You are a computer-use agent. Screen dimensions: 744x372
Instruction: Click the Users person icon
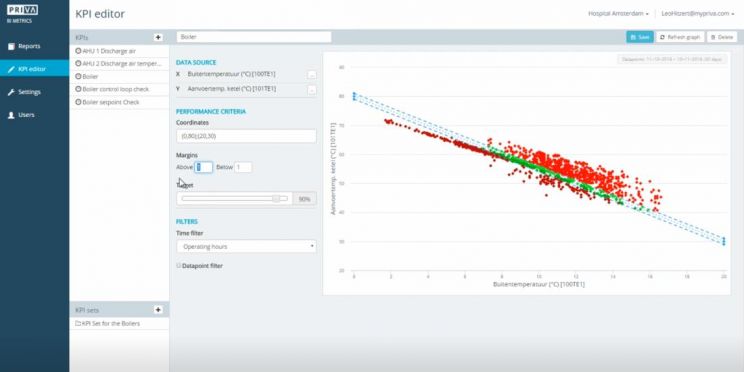(11, 115)
